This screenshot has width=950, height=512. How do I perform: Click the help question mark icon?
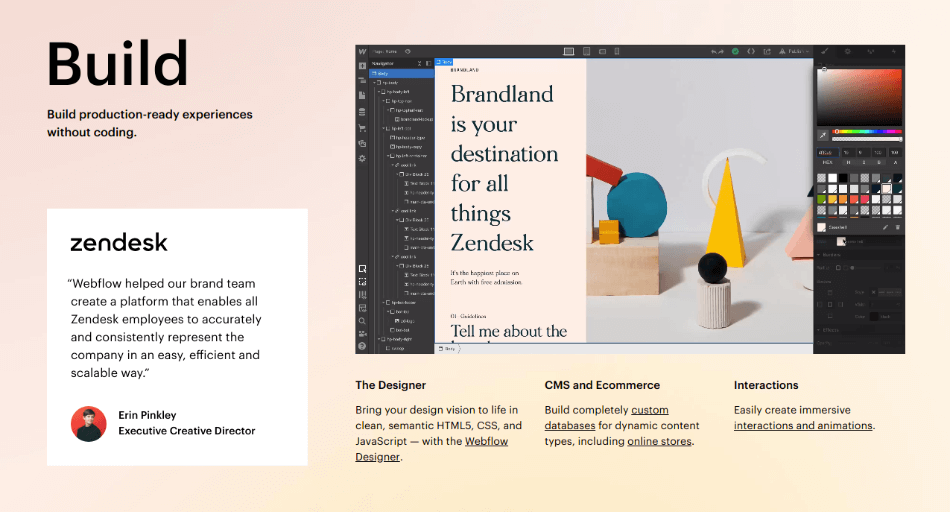[x=362, y=346]
